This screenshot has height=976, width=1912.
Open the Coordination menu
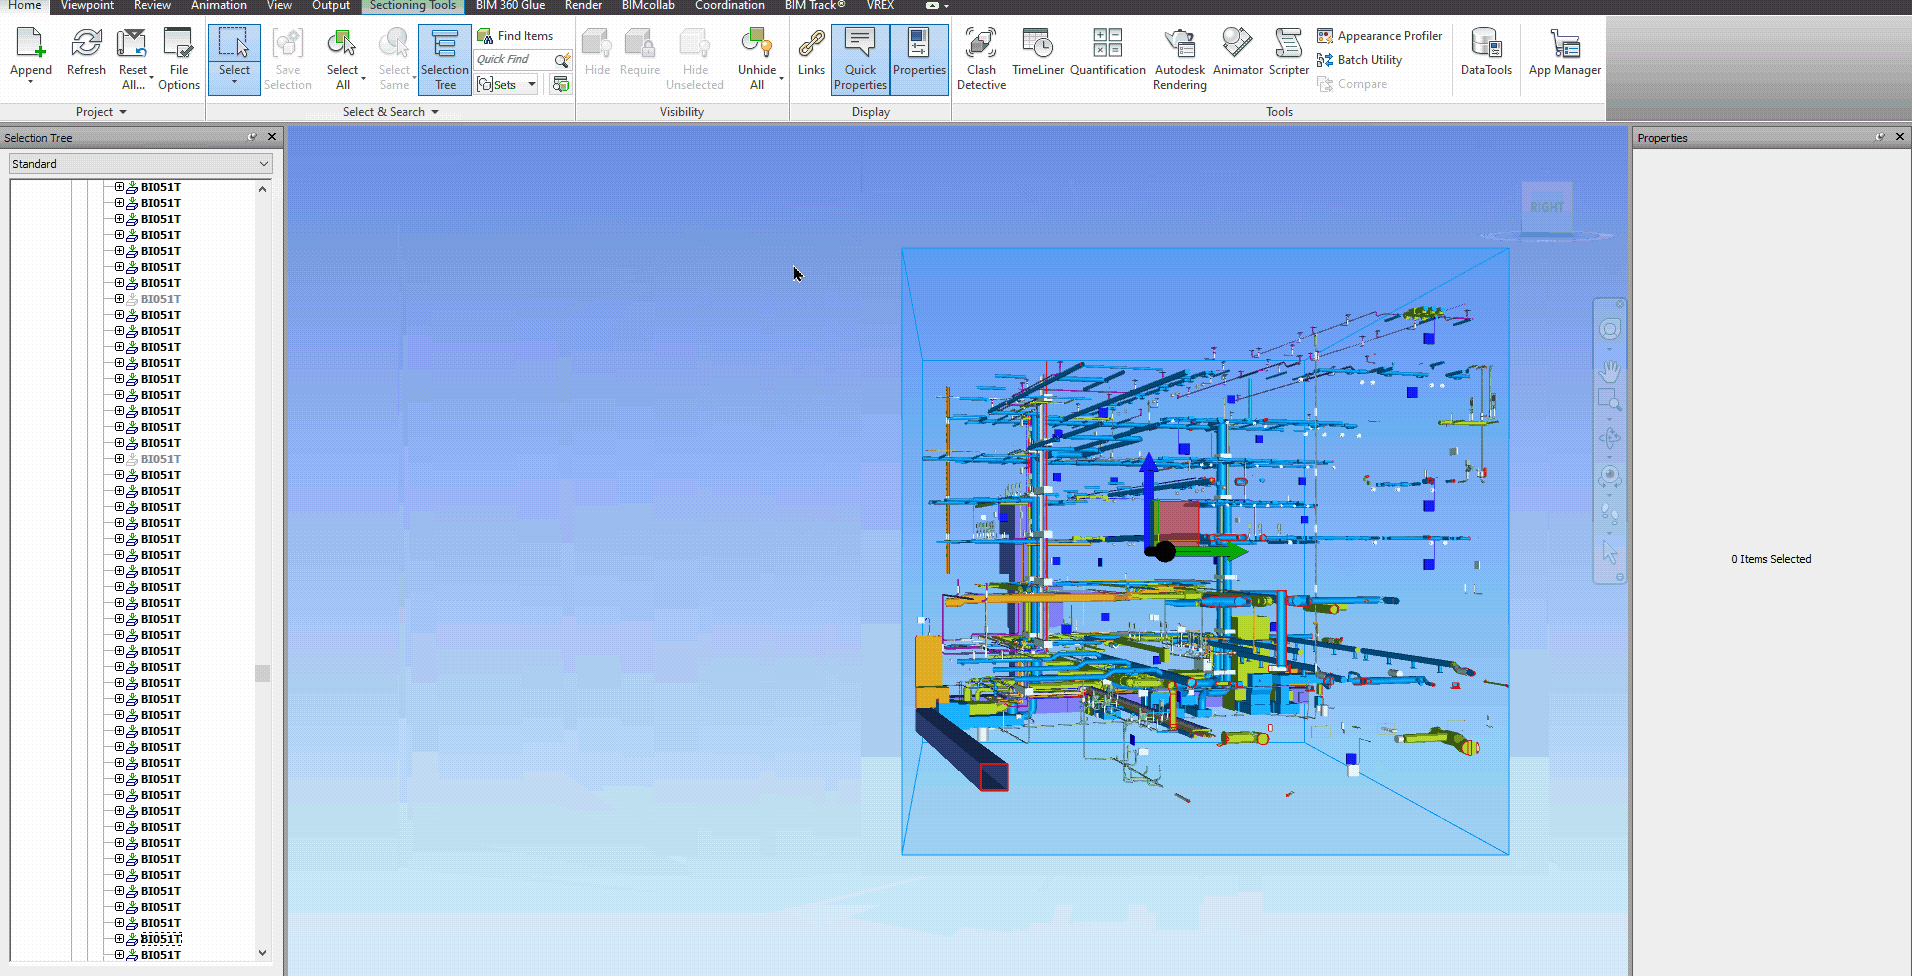pyautogui.click(x=729, y=6)
